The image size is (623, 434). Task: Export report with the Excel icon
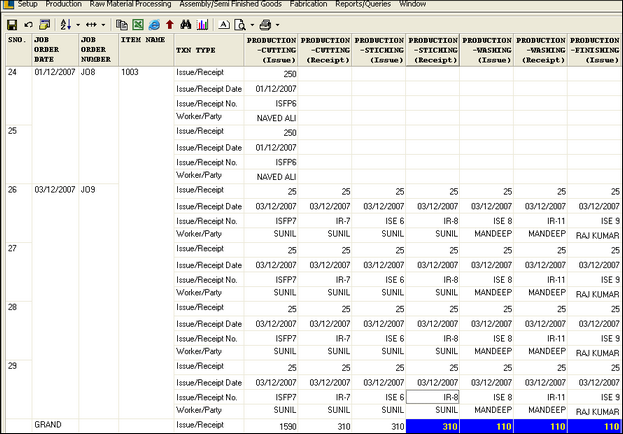coord(137,25)
